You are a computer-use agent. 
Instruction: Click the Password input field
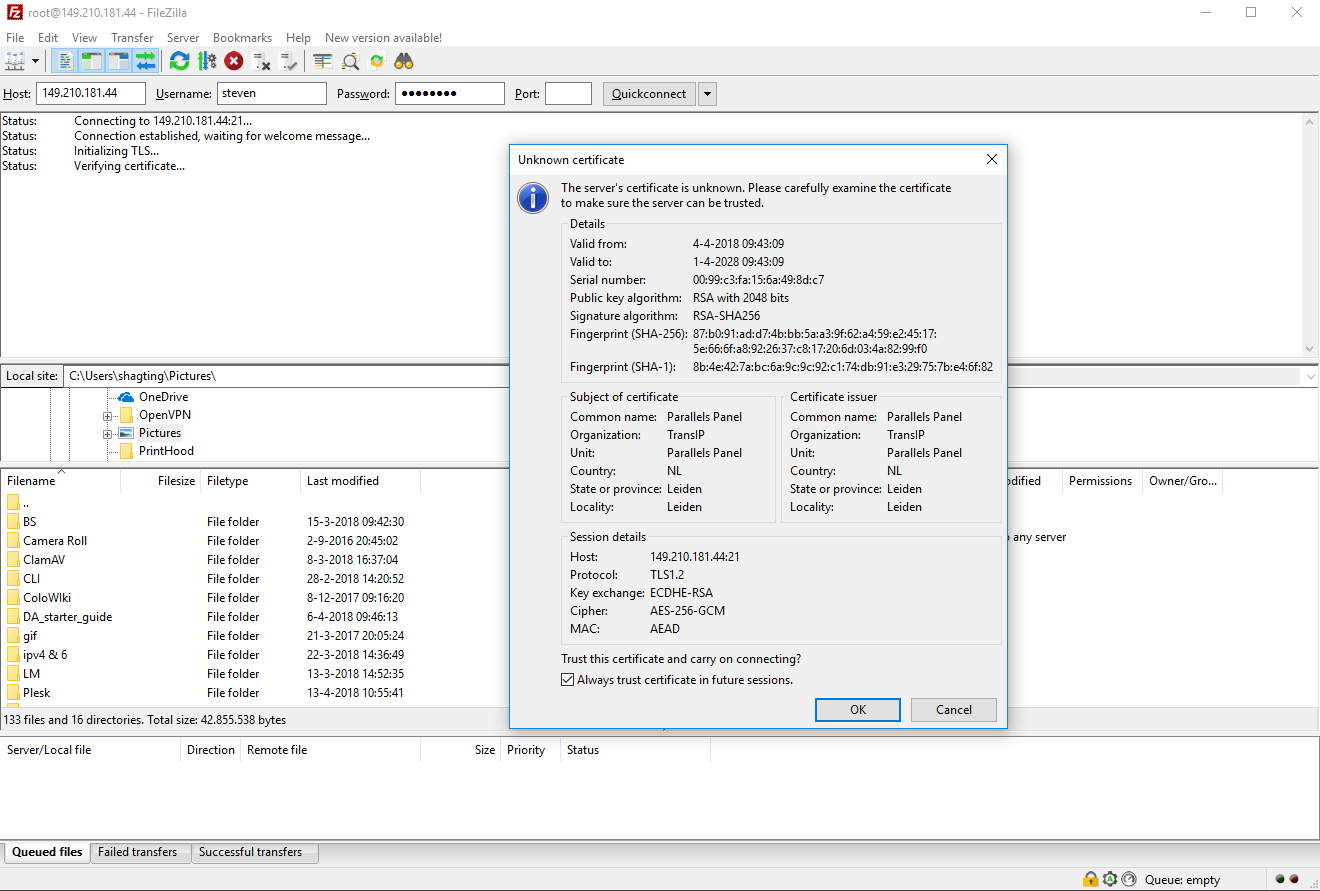coord(450,93)
